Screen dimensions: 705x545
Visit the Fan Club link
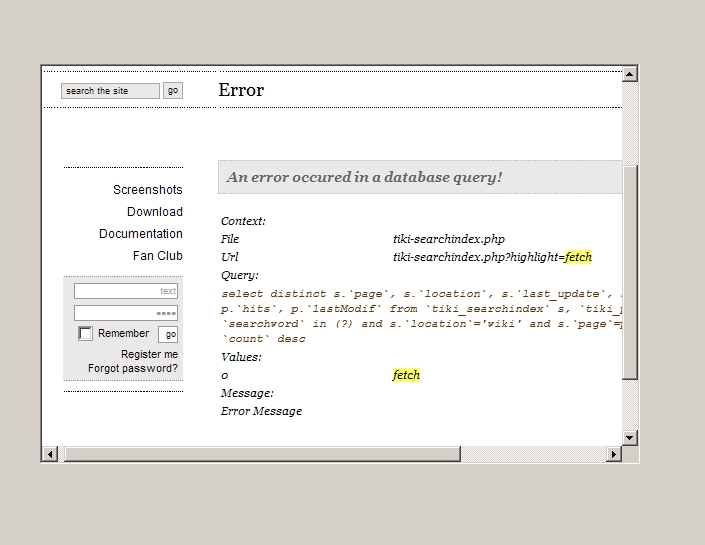[x=157, y=256]
